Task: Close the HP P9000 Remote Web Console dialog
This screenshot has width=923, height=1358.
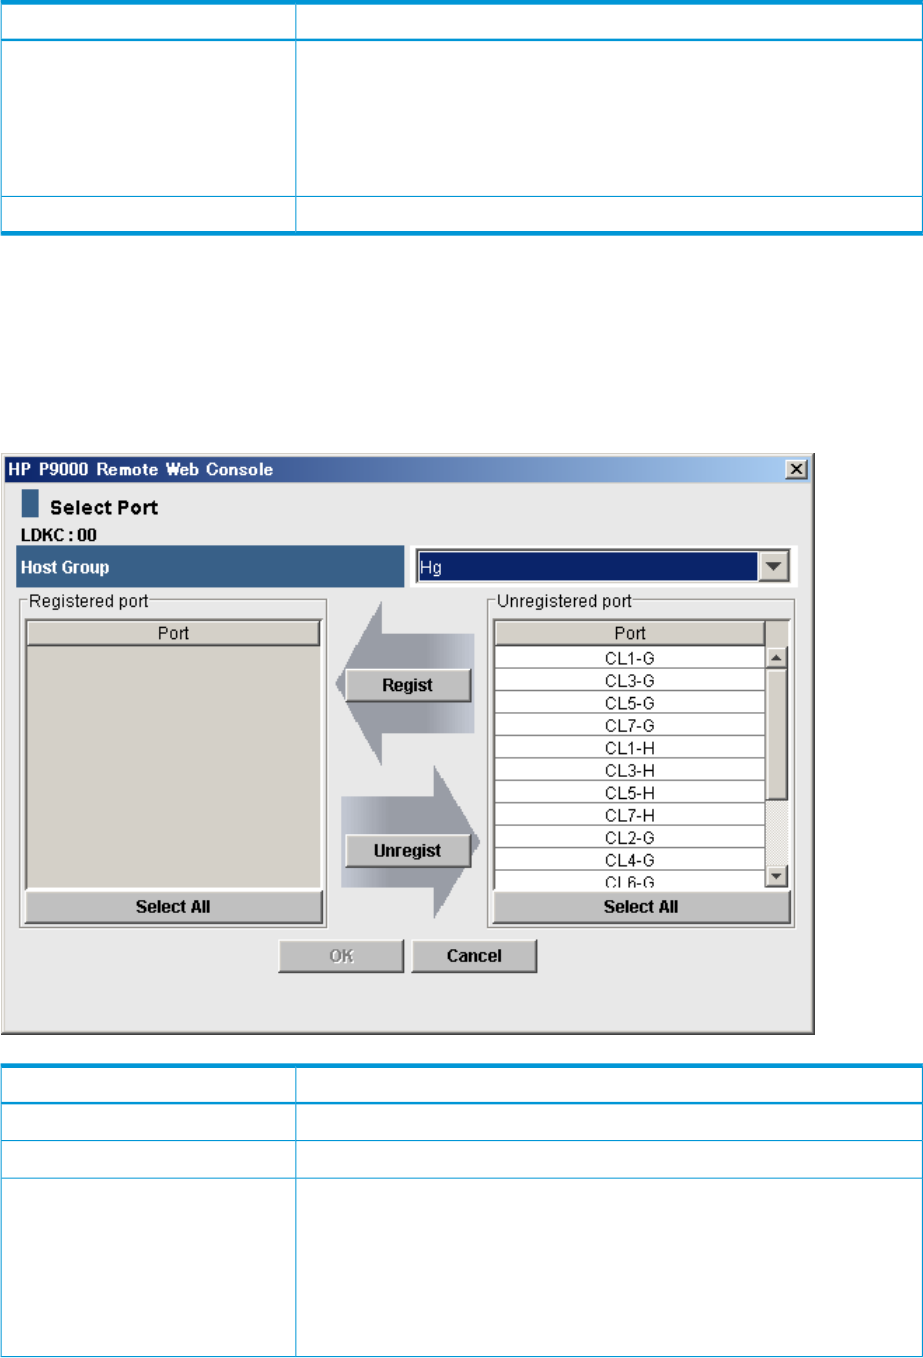Action: click(796, 469)
